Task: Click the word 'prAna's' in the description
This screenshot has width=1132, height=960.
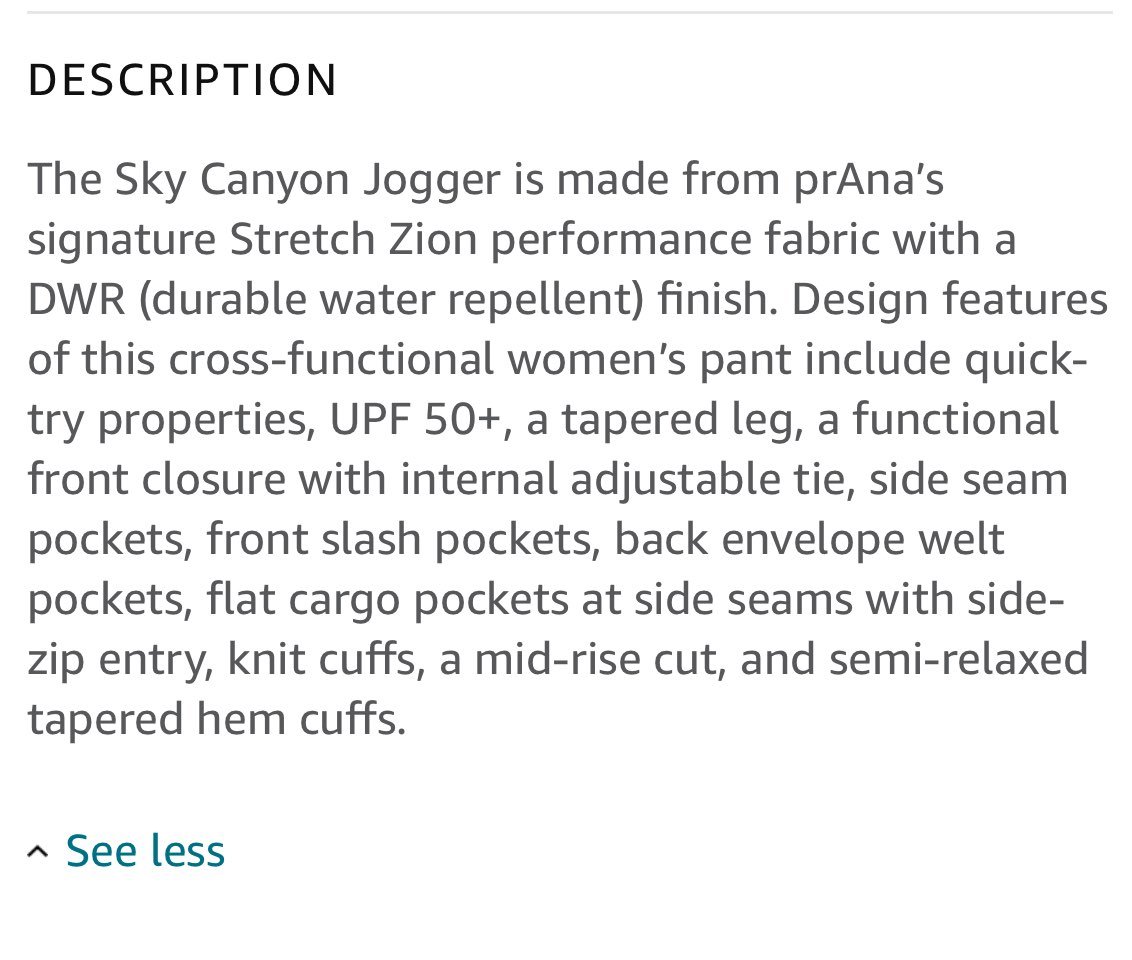Action: pos(868,179)
